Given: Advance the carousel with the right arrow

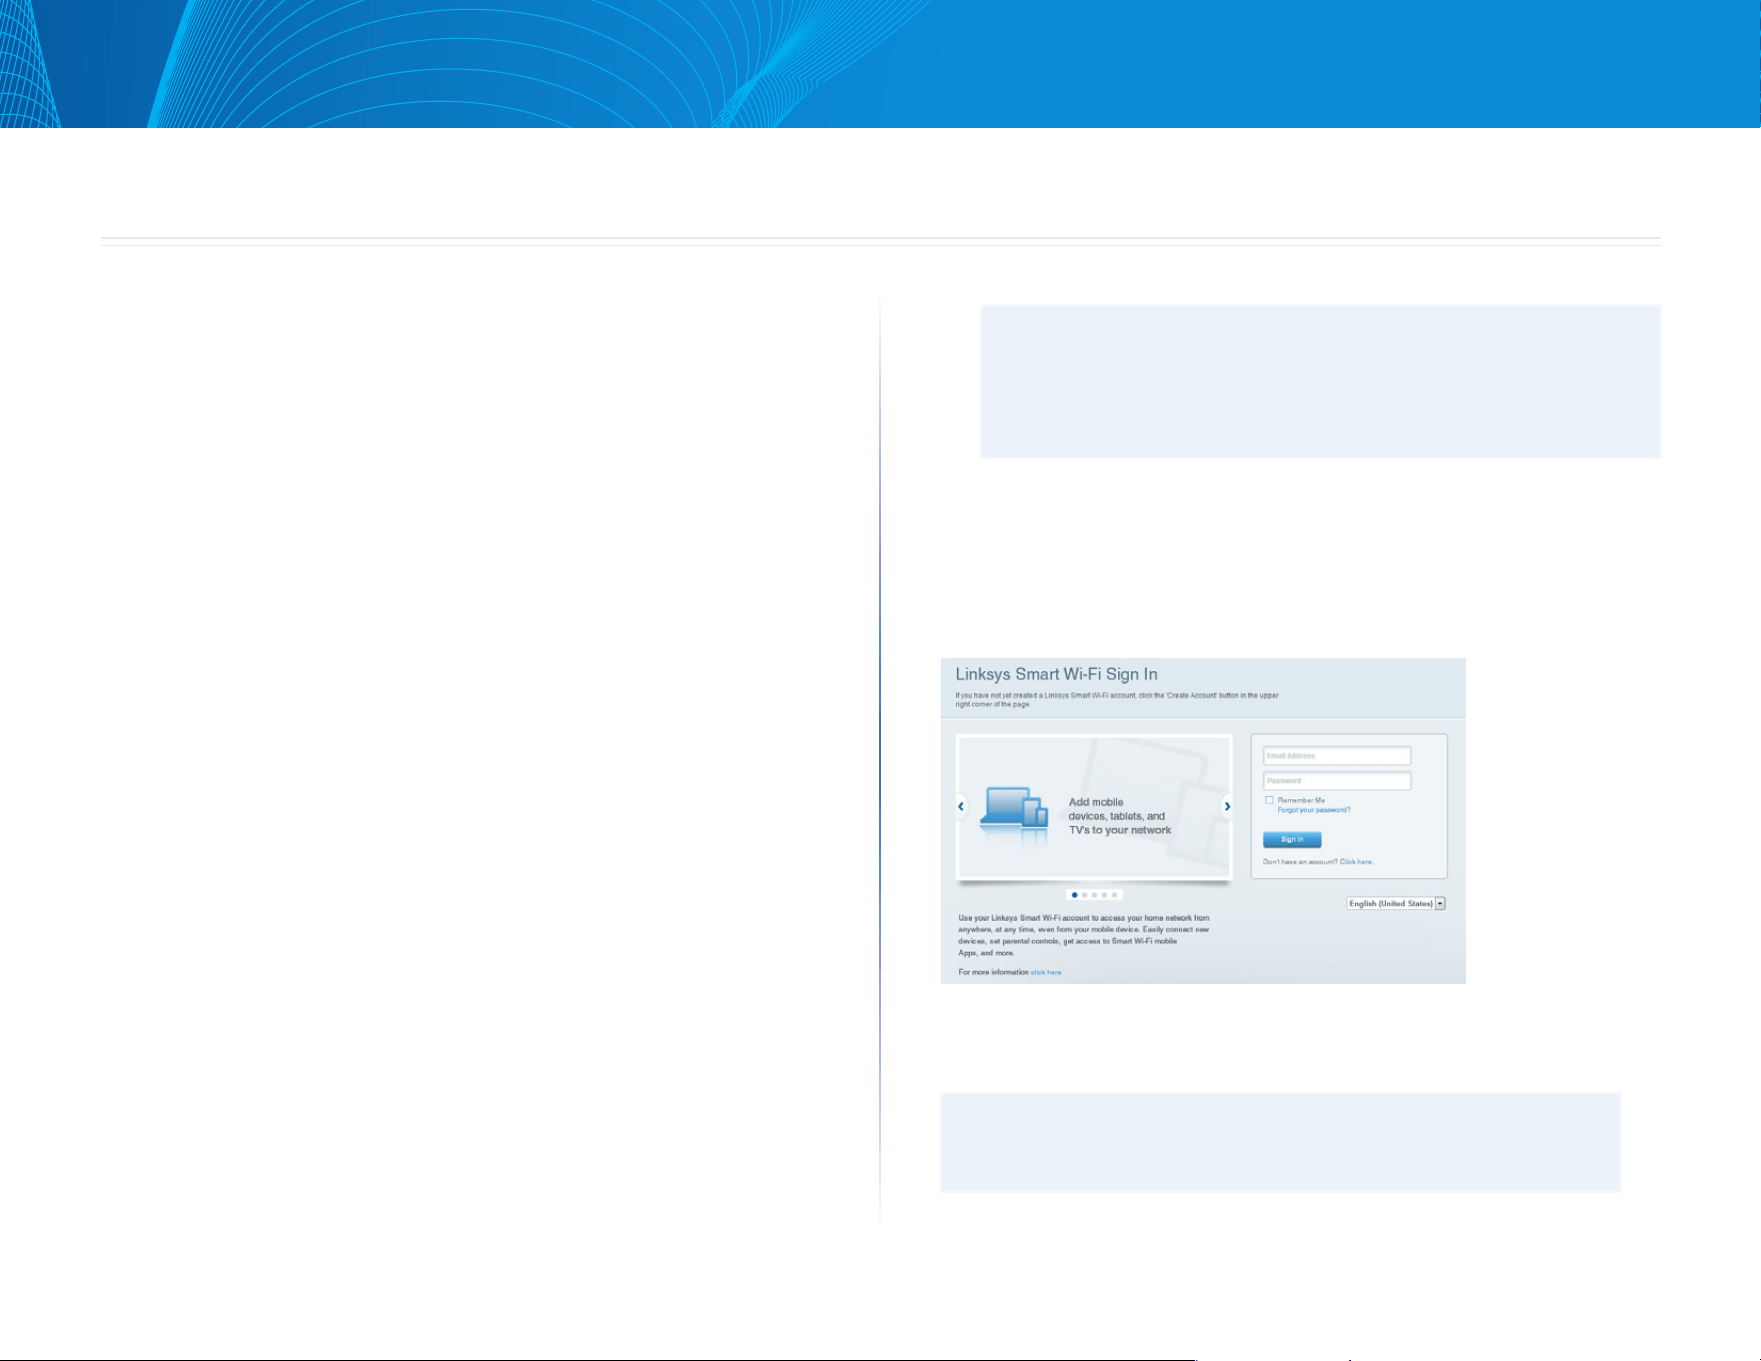Looking at the screenshot, I should [x=1227, y=806].
